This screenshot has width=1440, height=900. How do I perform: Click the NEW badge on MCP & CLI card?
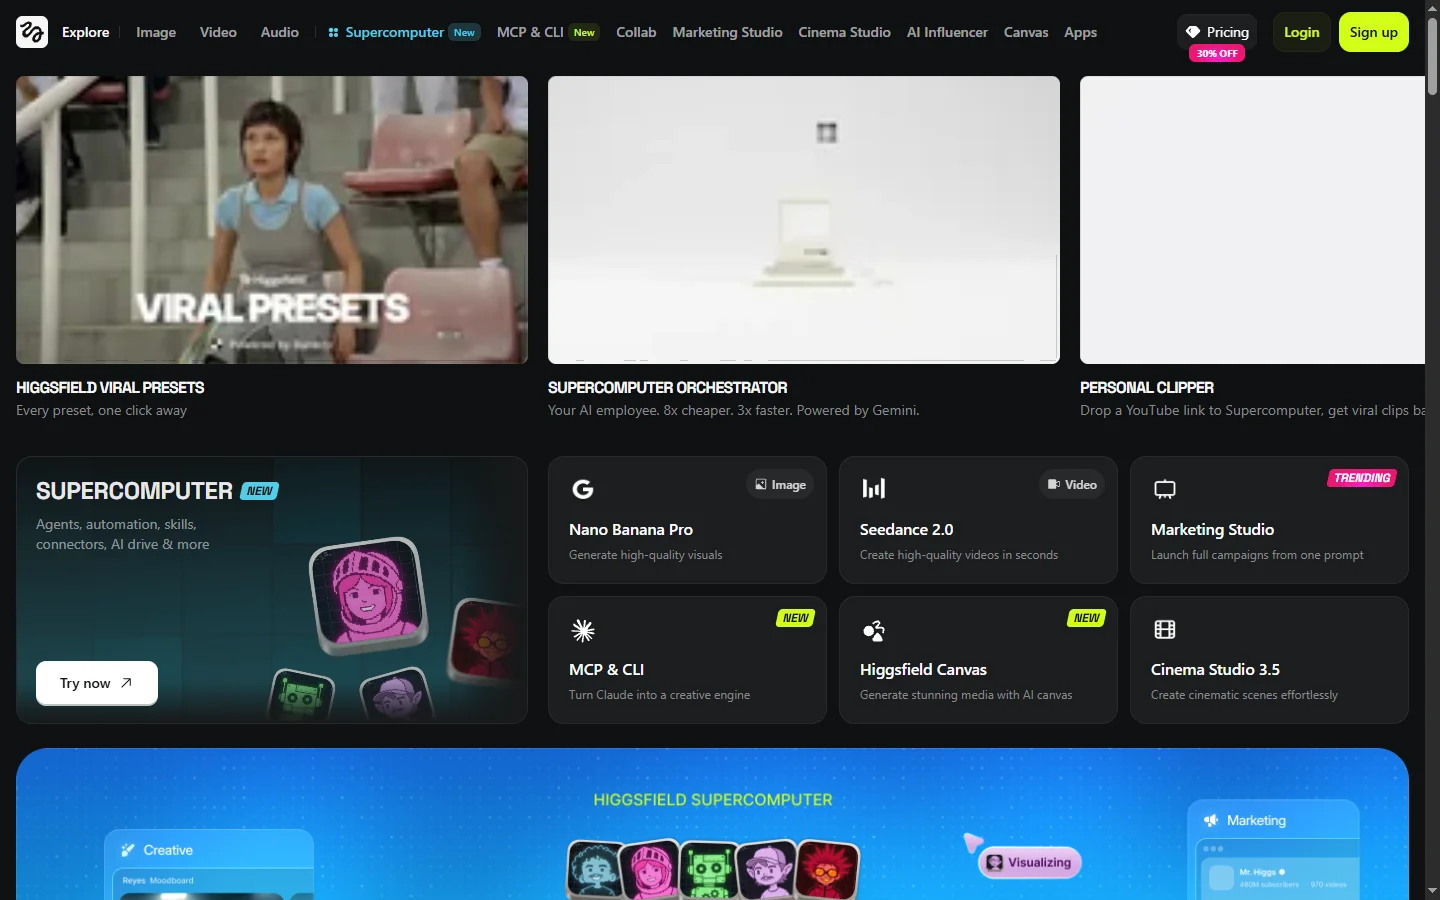tap(796, 618)
